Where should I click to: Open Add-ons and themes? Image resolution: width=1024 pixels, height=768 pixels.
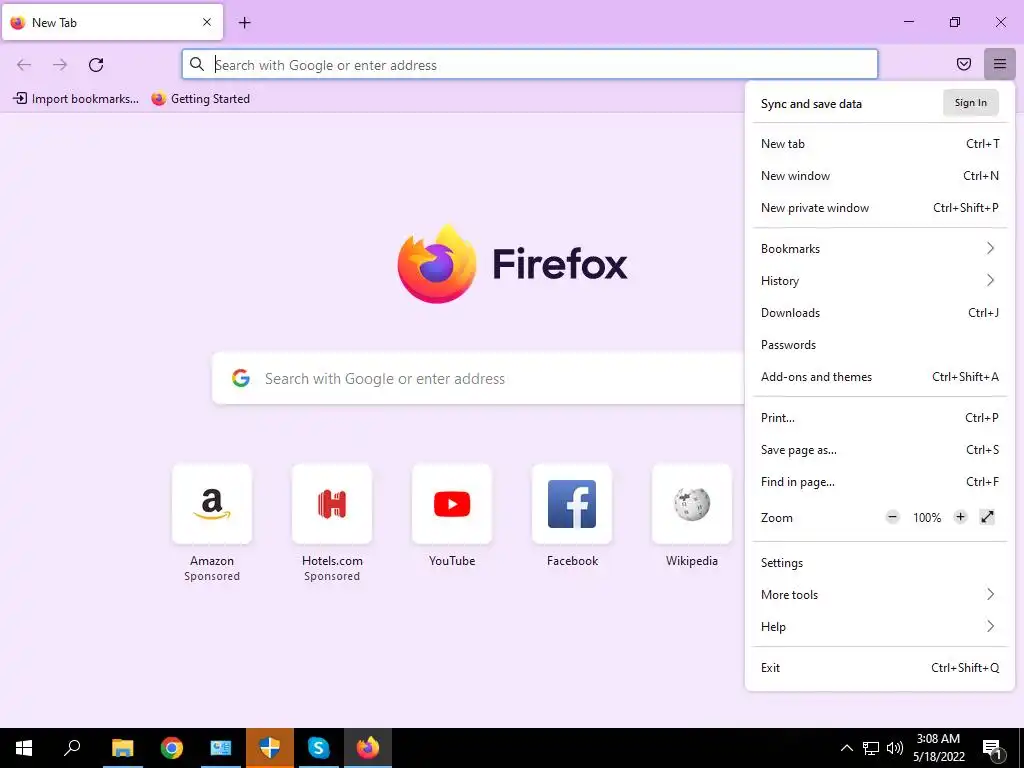[880, 377]
